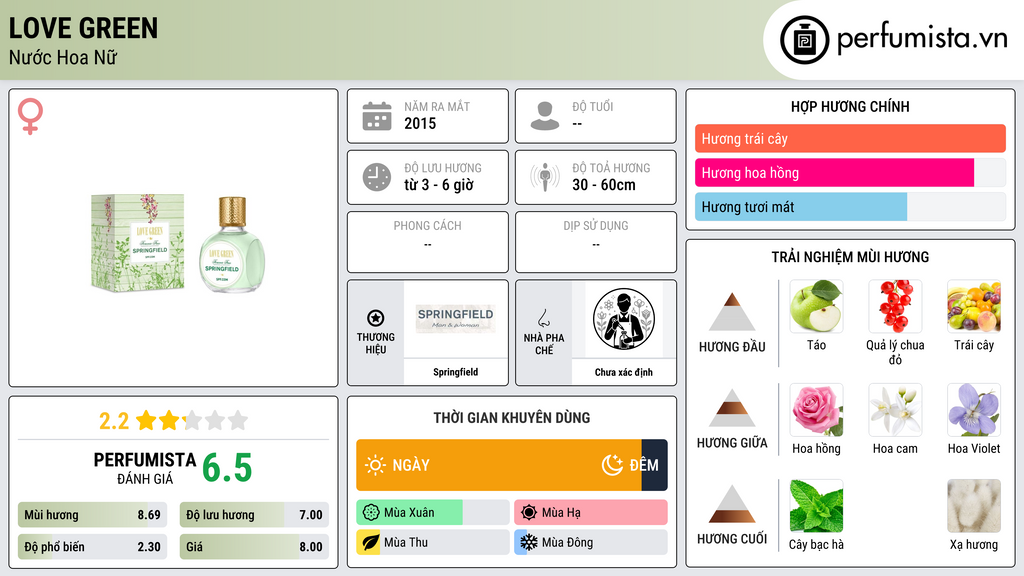Click the nose icon above Nhà pha chế
This screenshot has width=1024, height=576.
pos(543,318)
